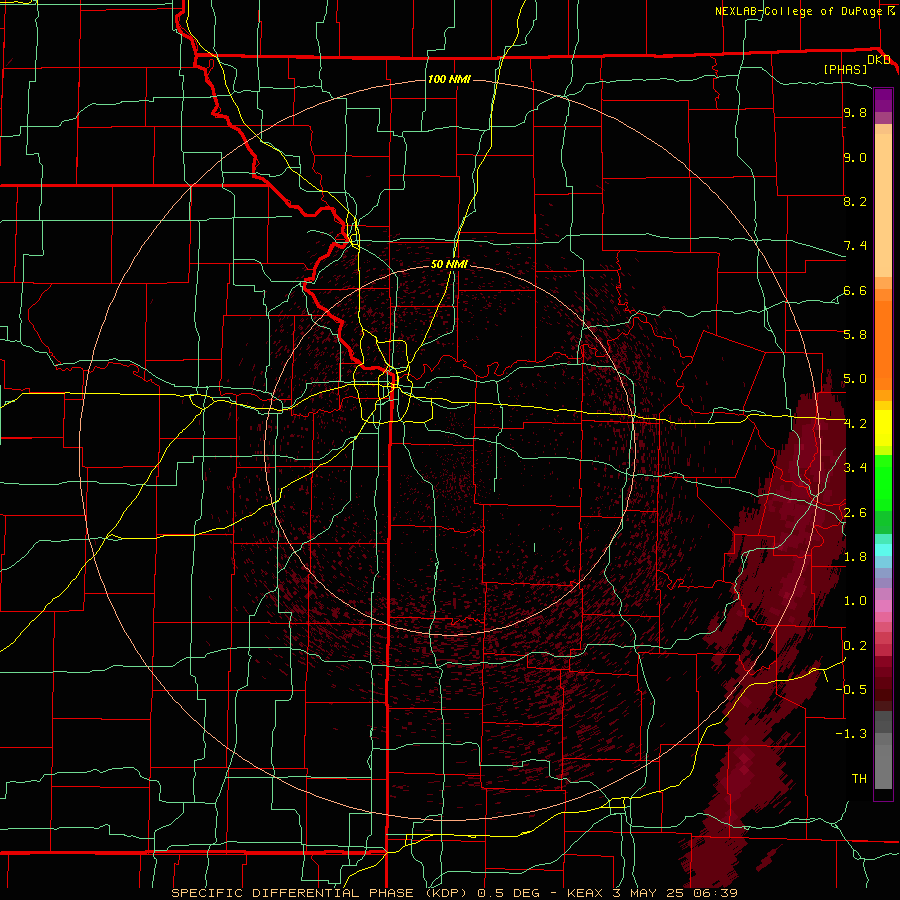The image size is (900, 900).
Task: Select the 5.0 scale value
Action: tap(855, 379)
